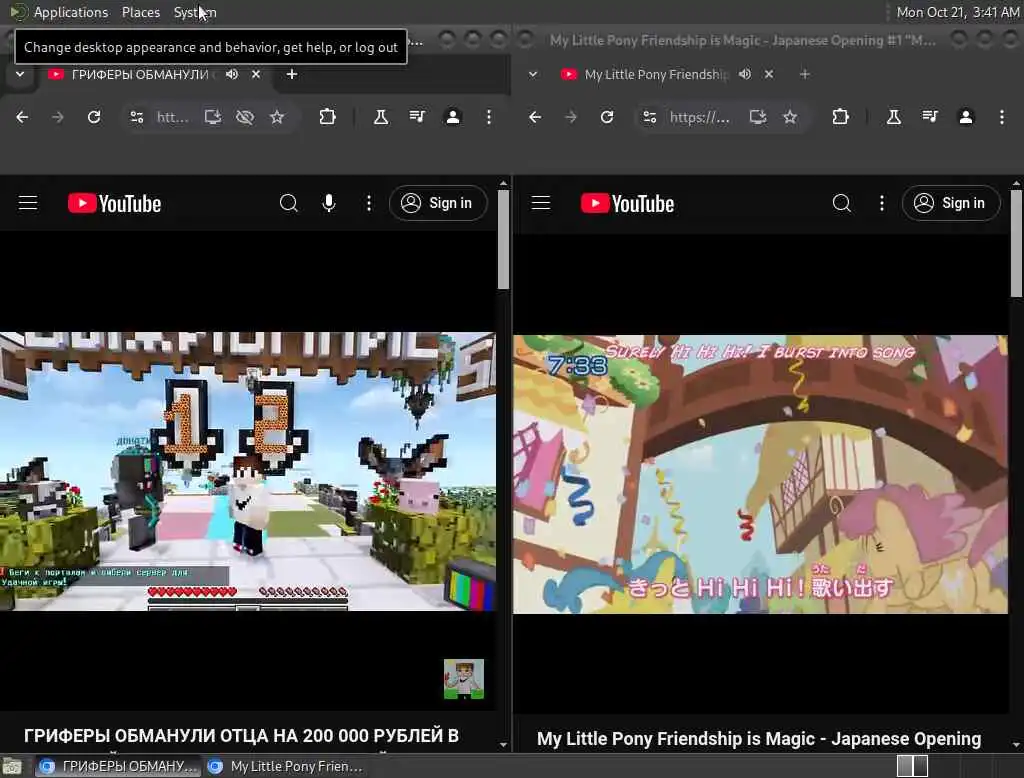Close the ГРИФЕРЫ ОБМАНУЛИ browser tab
This screenshot has width=1024, height=778.
[256, 74]
